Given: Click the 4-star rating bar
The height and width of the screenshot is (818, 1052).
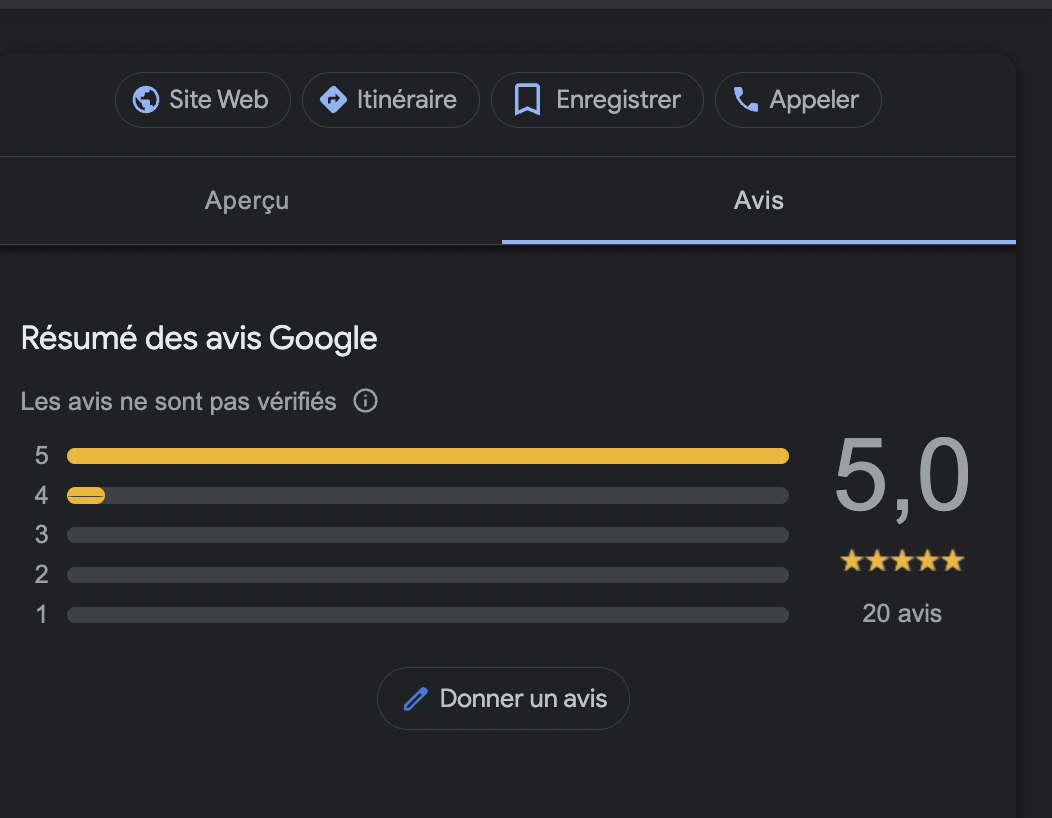Looking at the screenshot, I should pos(427,495).
